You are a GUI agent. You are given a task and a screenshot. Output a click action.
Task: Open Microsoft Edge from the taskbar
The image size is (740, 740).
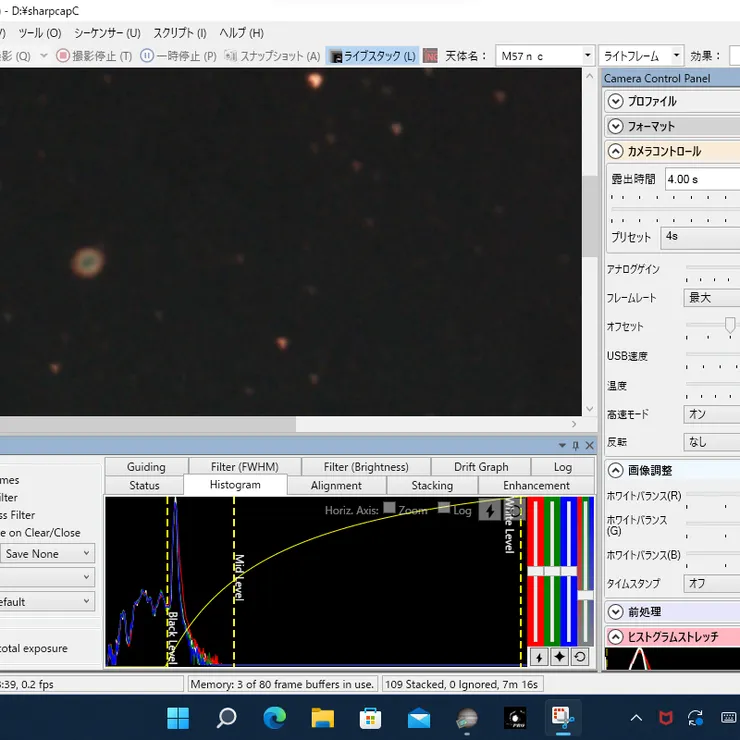click(x=274, y=717)
